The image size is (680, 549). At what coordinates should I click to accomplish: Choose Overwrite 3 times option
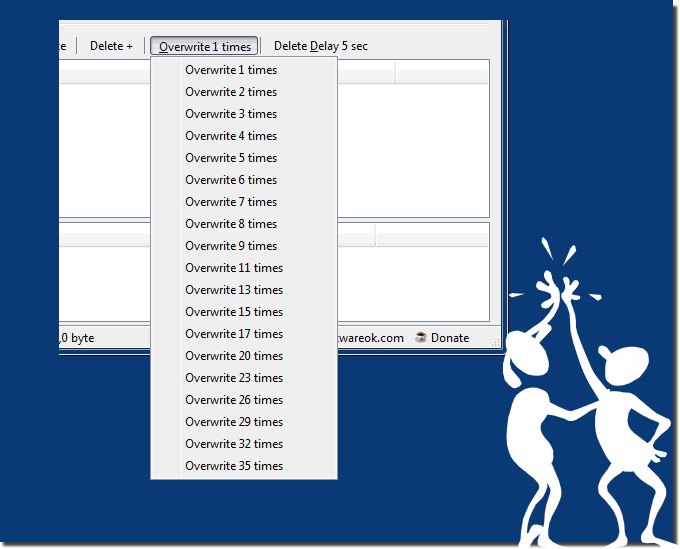244,114
